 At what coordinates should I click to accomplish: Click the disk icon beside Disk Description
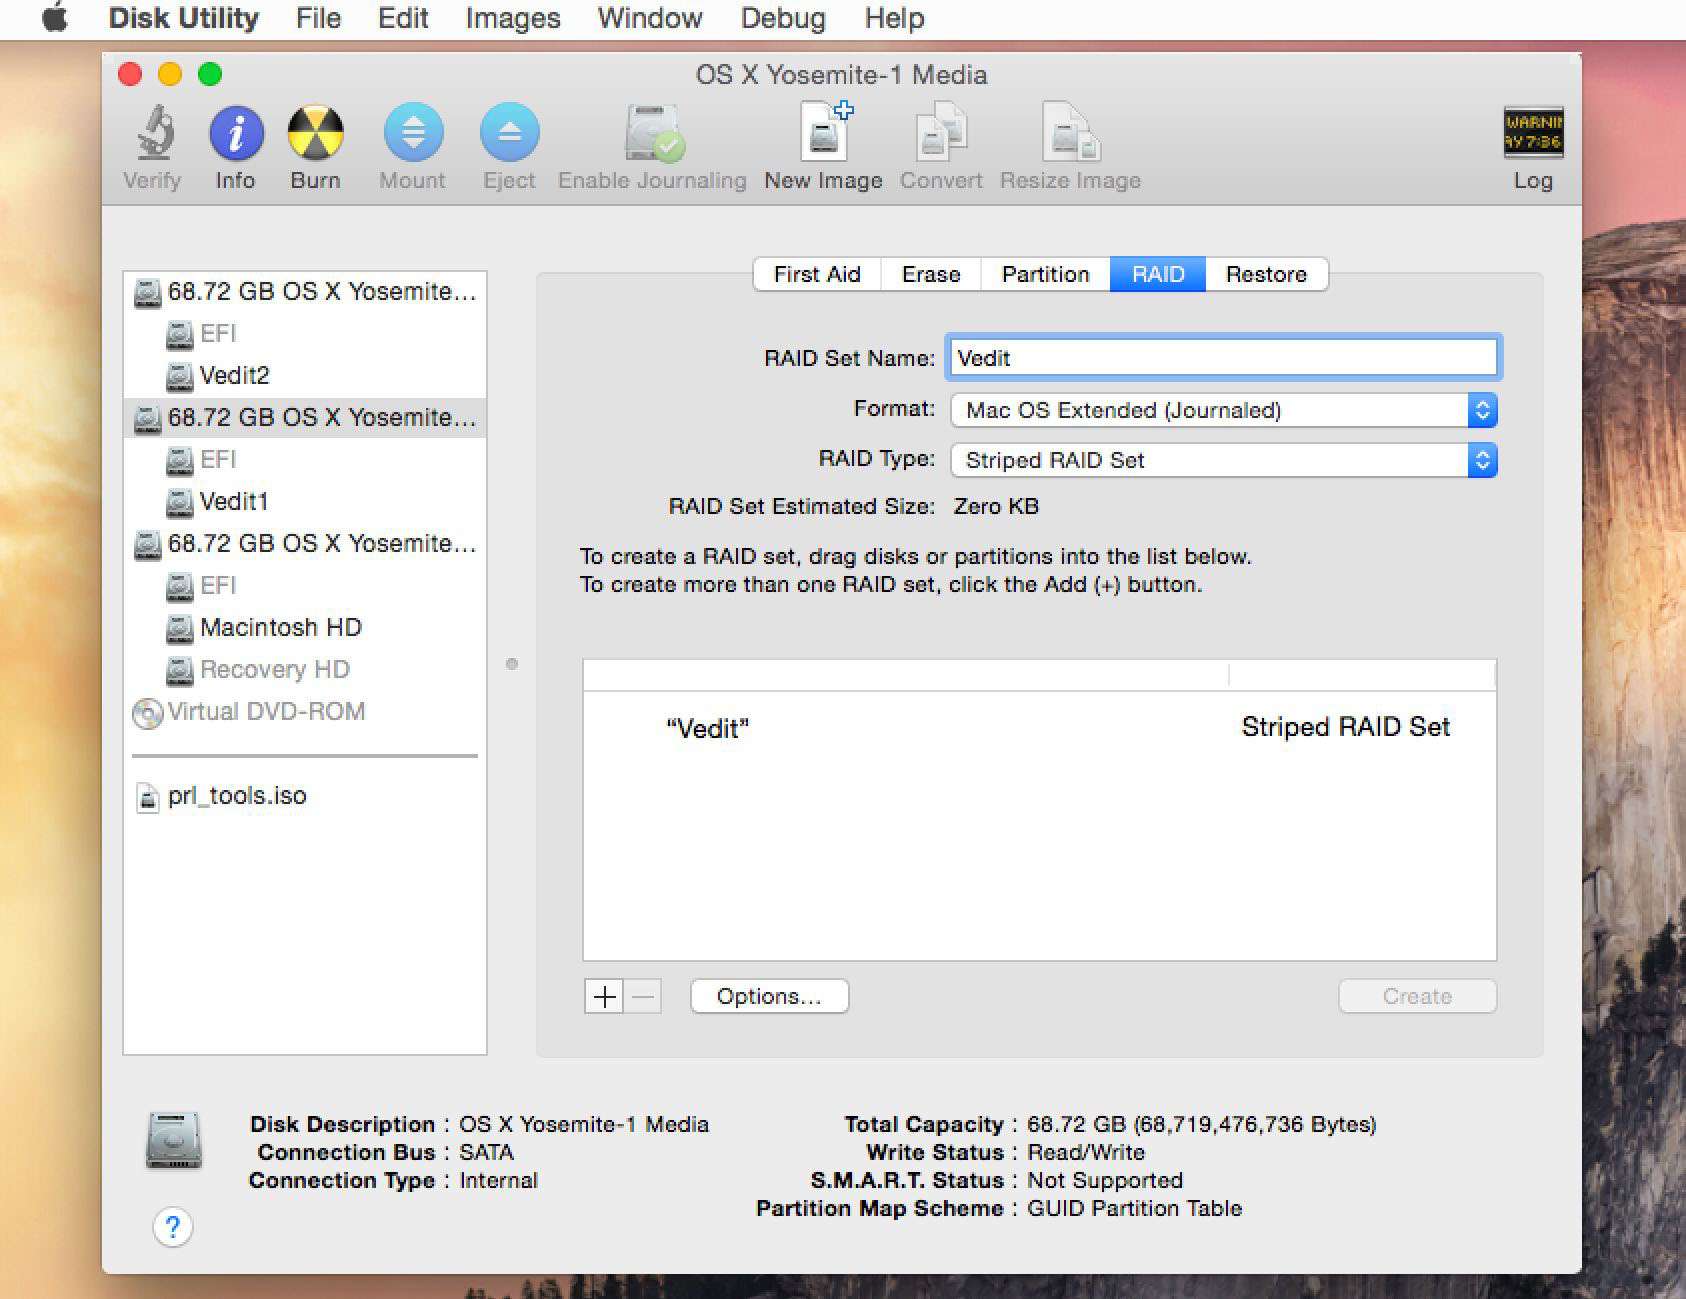click(x=173, y=1140)
